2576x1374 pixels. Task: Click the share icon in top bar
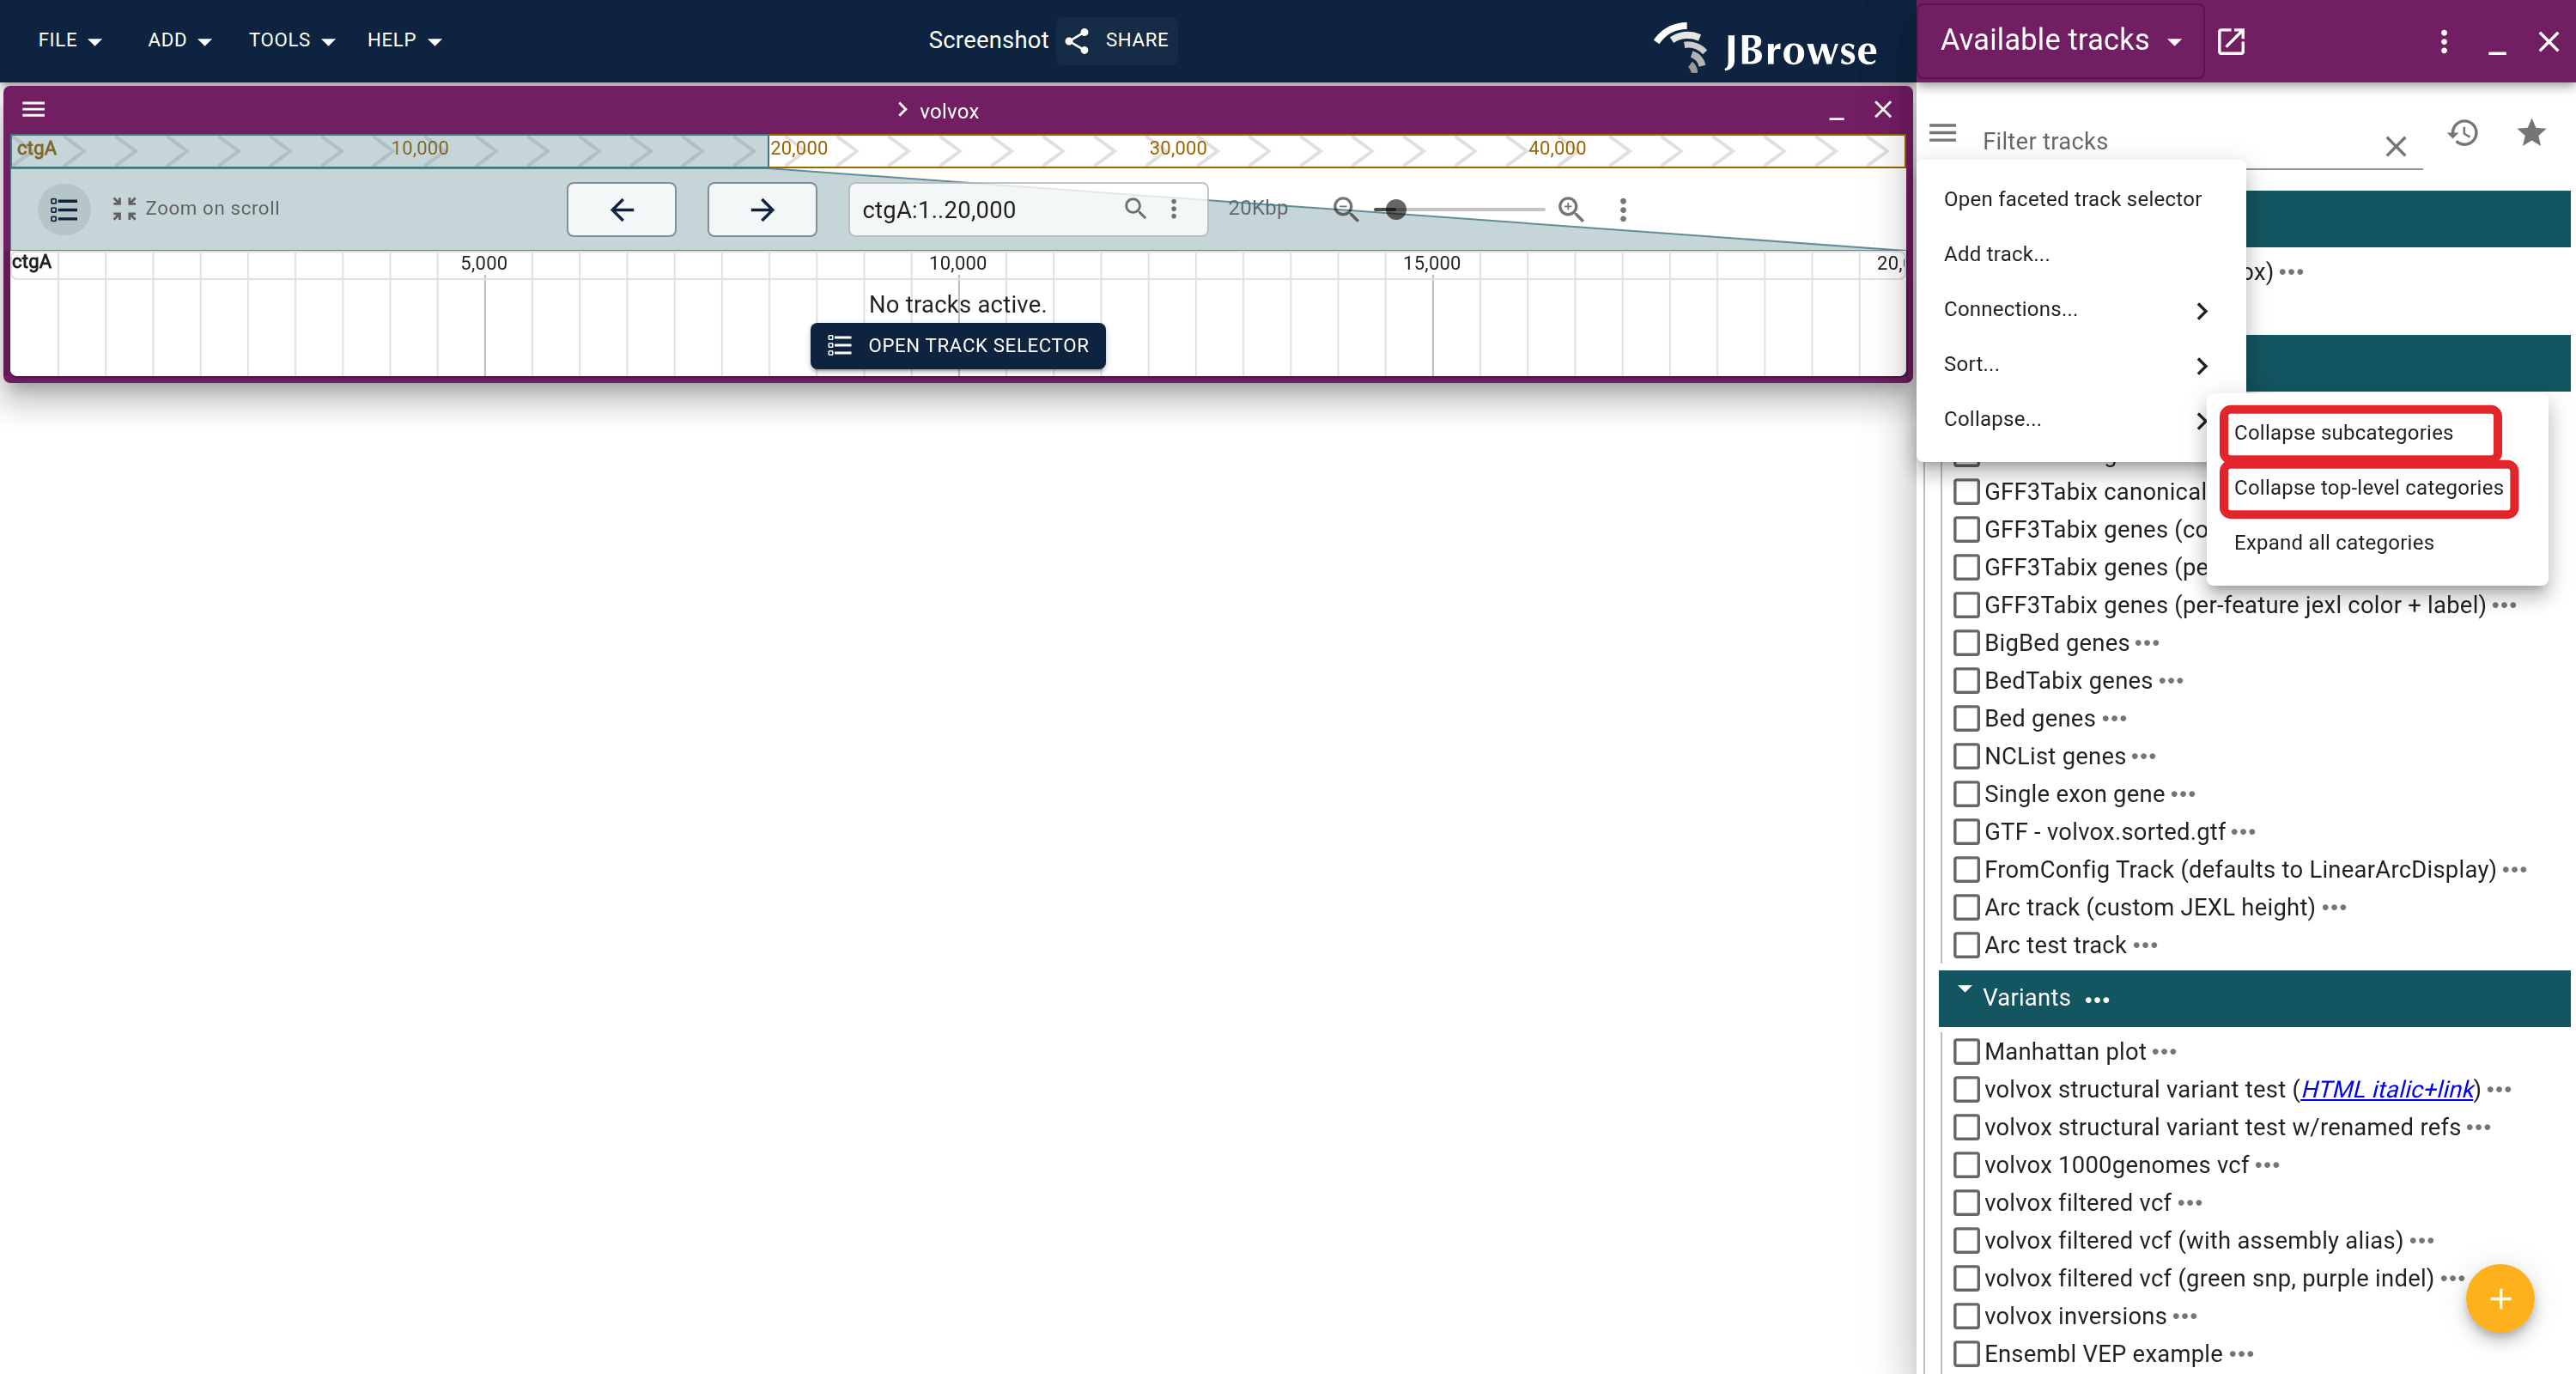1076,41
